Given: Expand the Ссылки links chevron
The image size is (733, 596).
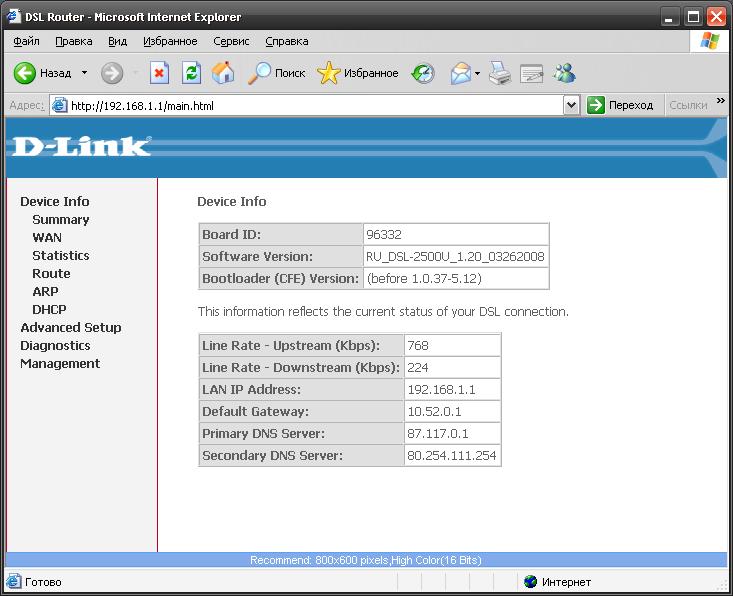Looking at the screenshot, I should (720, 101).
